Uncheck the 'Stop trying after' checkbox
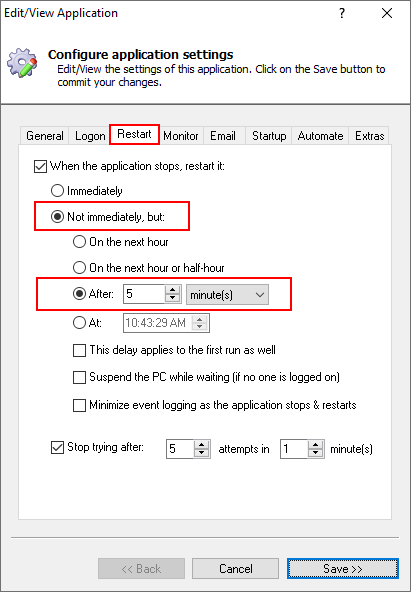The image size is (411, 592). (x=57, y=448)
